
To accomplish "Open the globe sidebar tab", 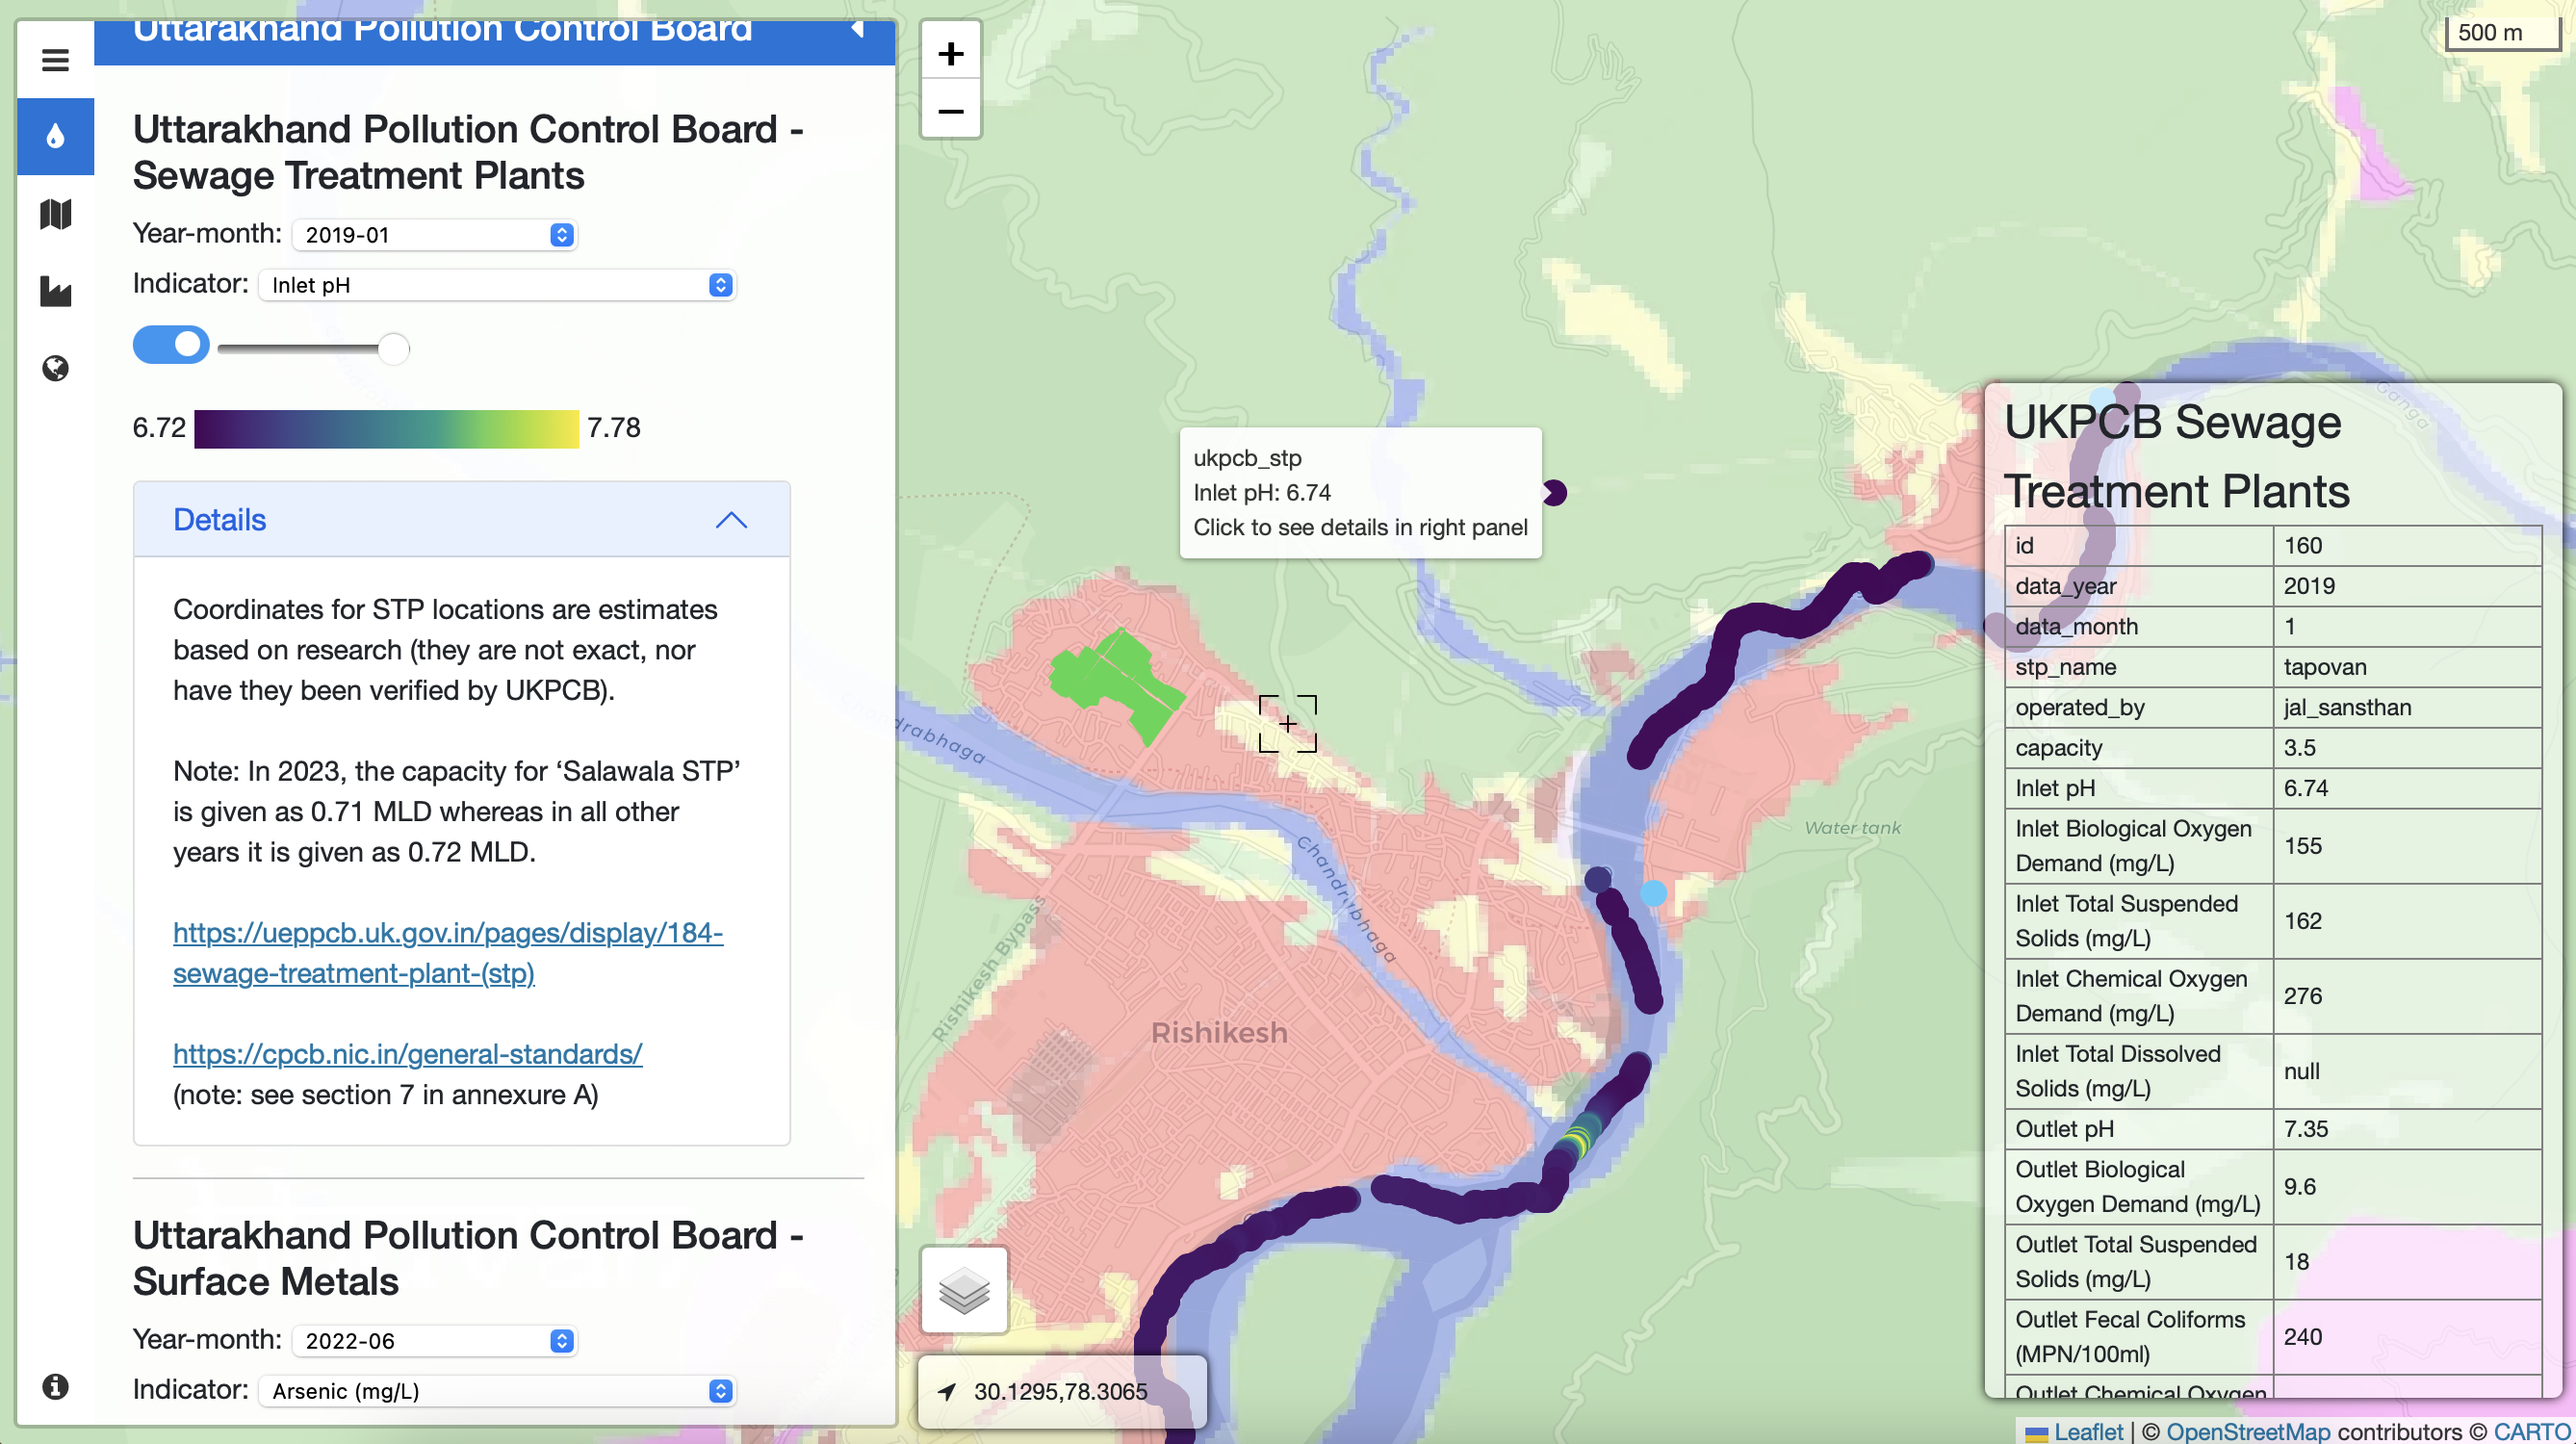I will tap(55, 368).
